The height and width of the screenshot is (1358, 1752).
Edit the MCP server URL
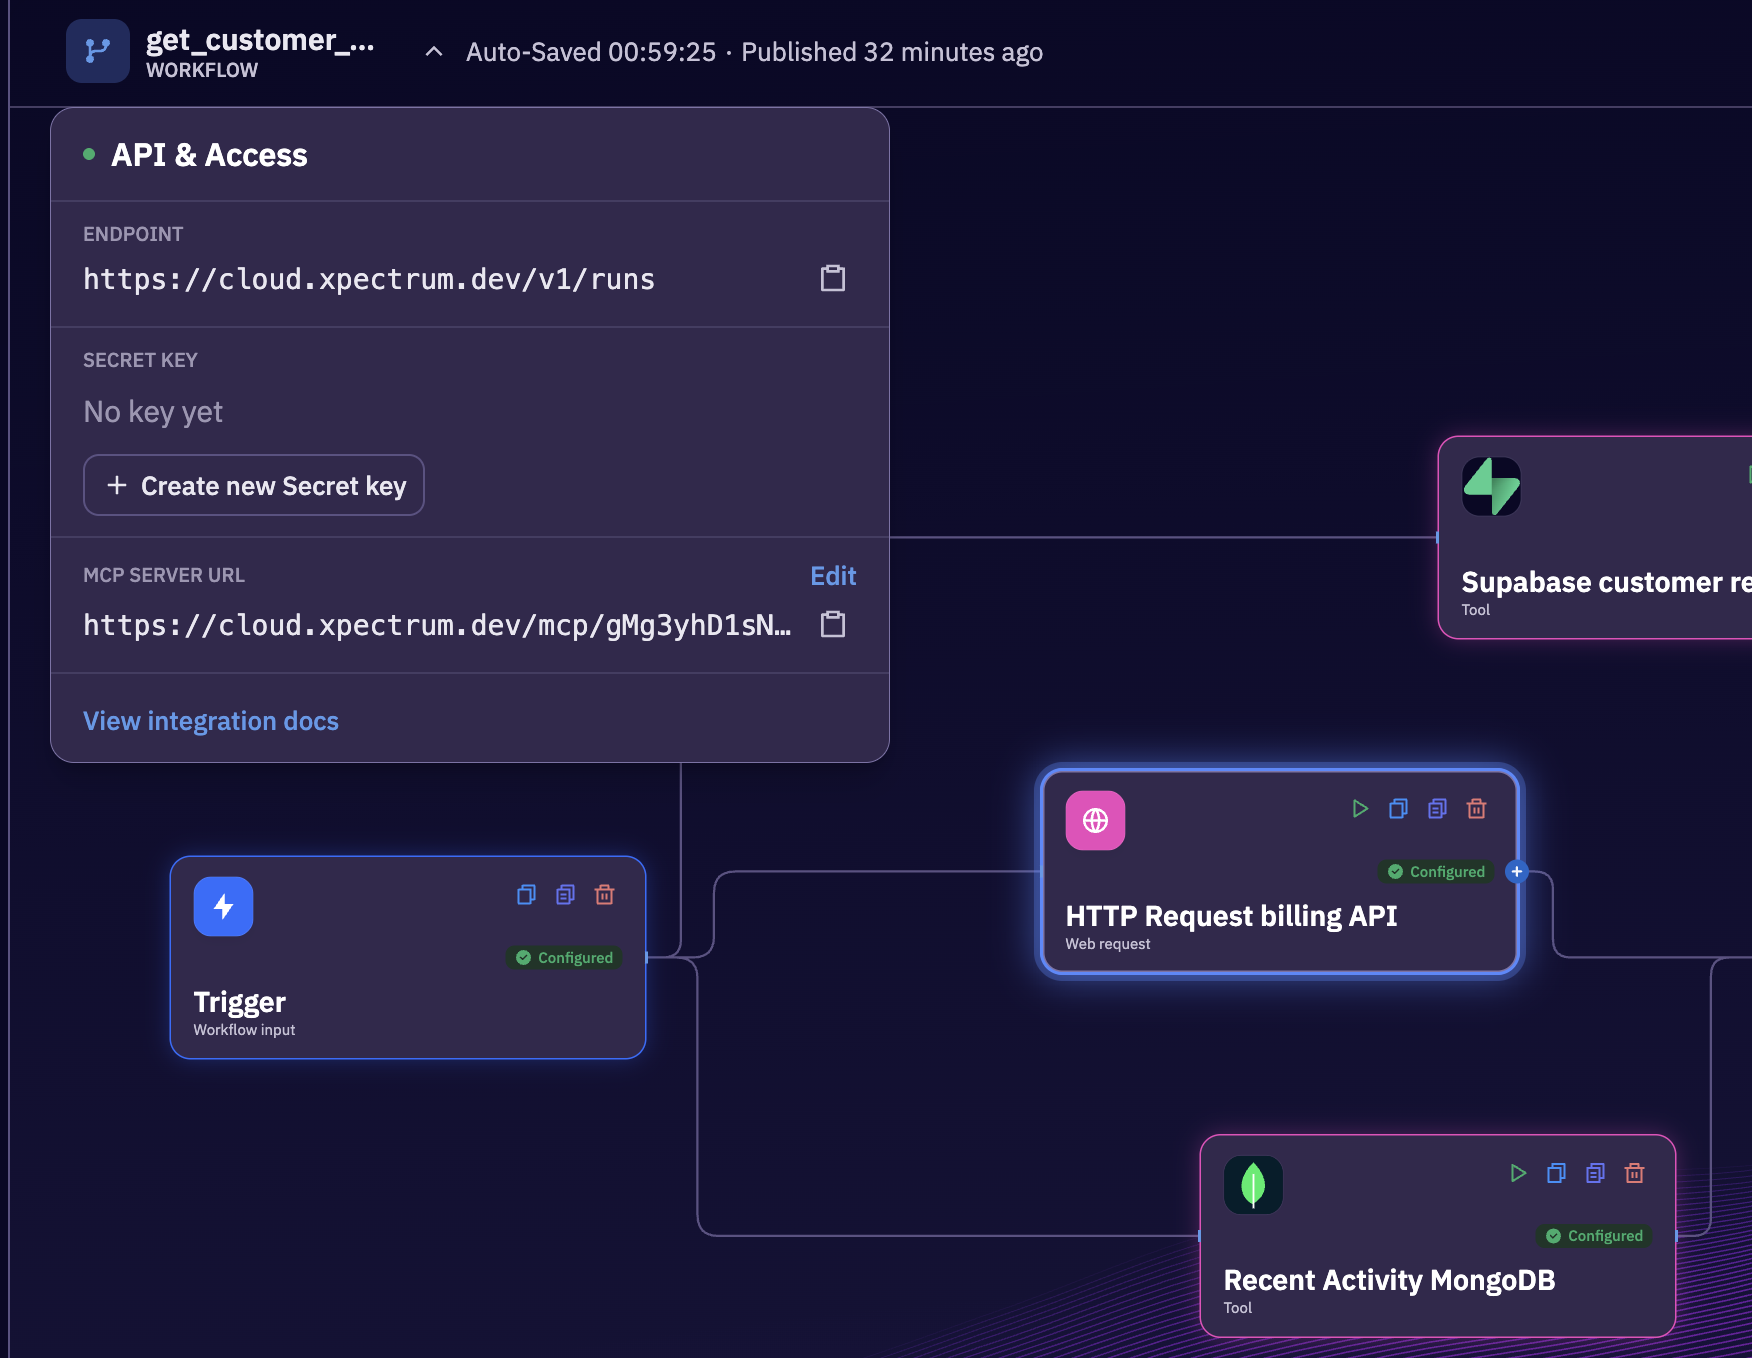833,575
